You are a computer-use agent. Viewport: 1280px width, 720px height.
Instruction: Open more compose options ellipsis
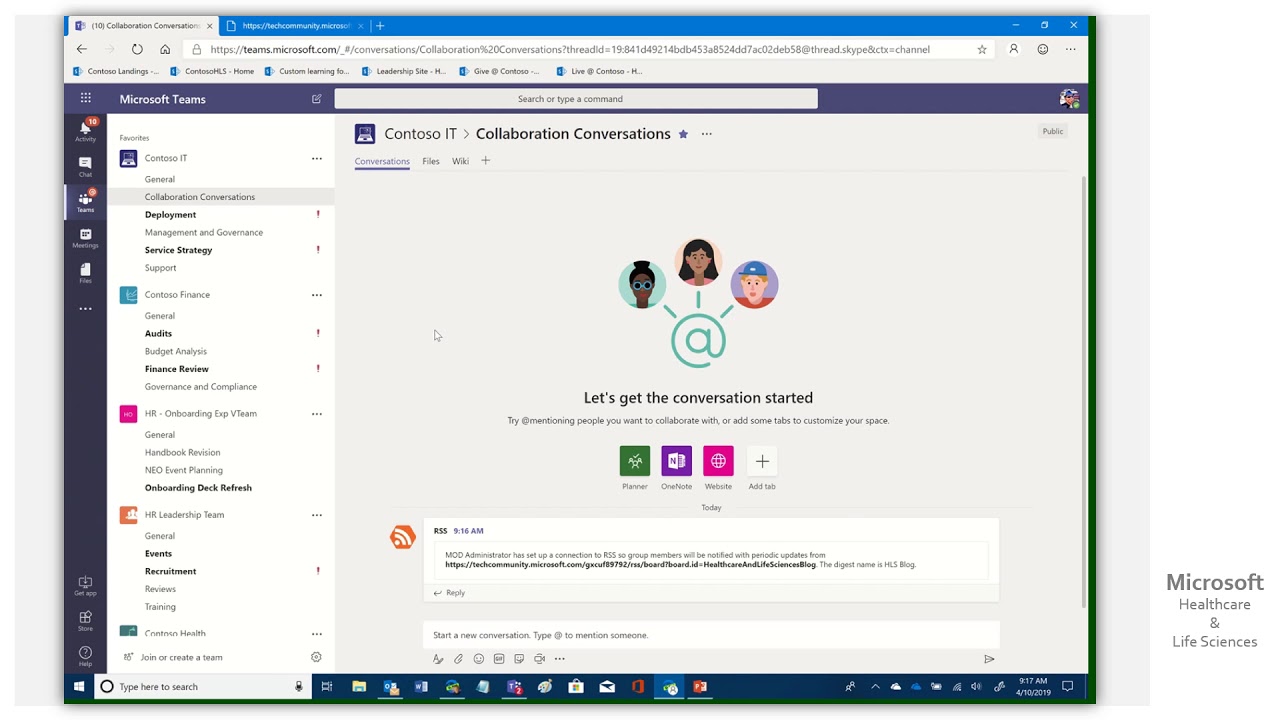[x=559, y=659]
